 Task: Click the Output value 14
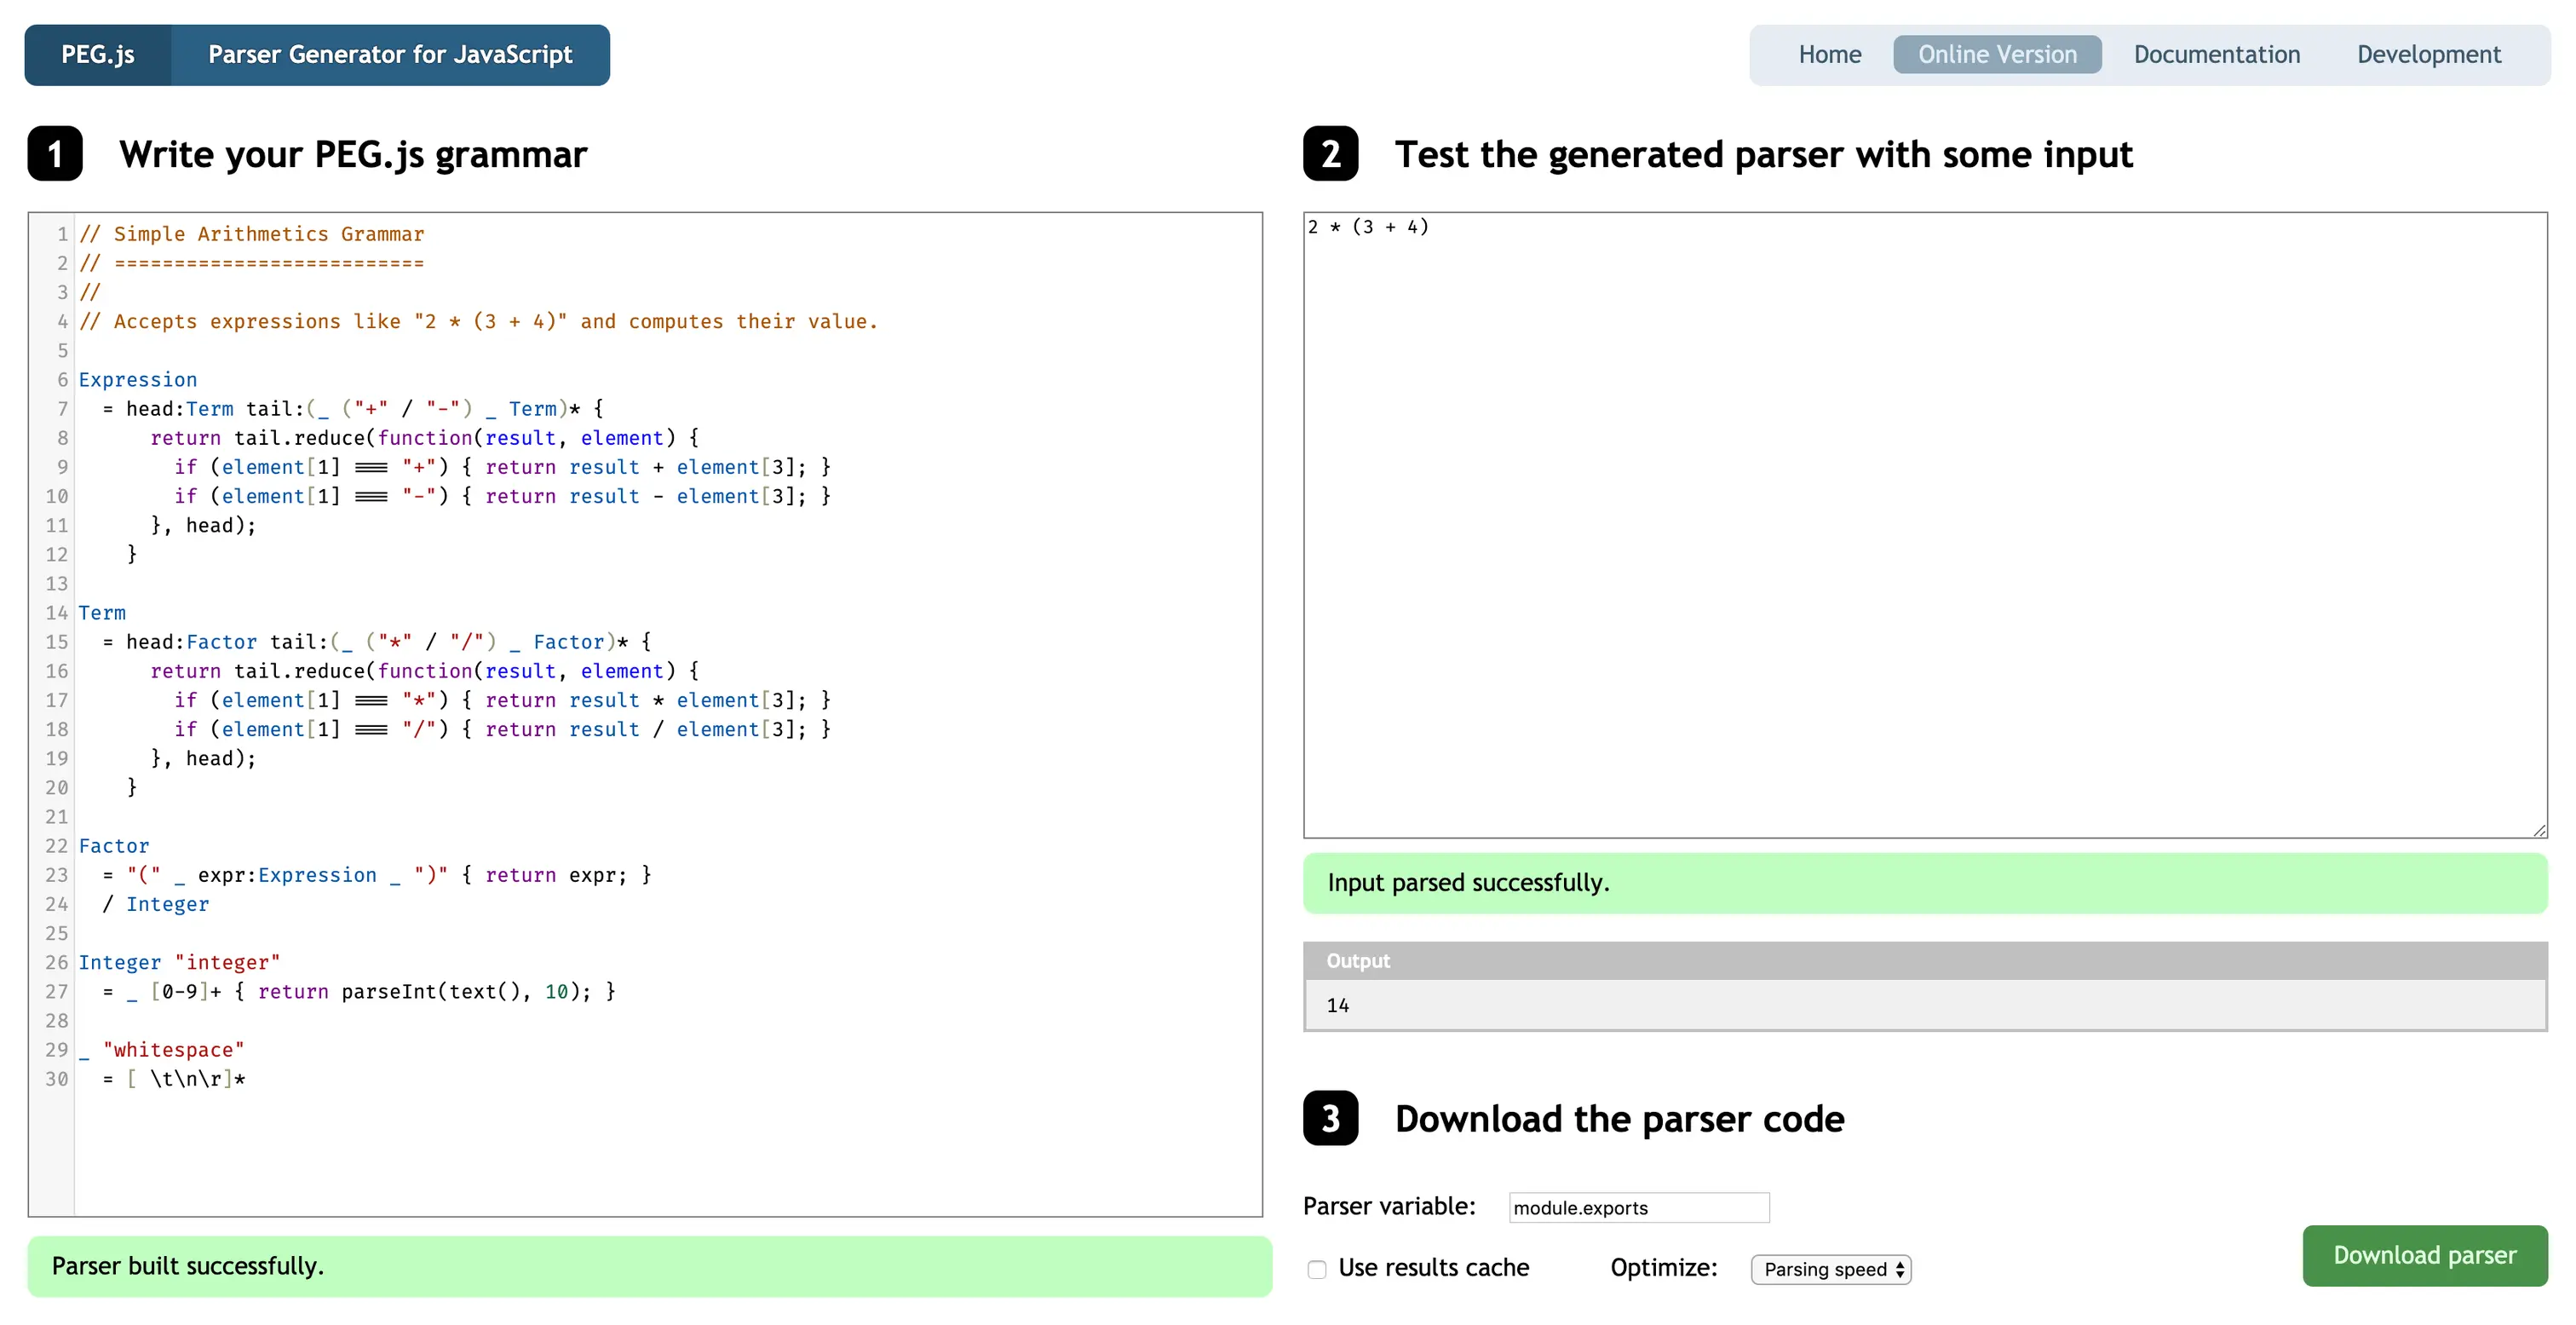click(x=1338, y=1005)
